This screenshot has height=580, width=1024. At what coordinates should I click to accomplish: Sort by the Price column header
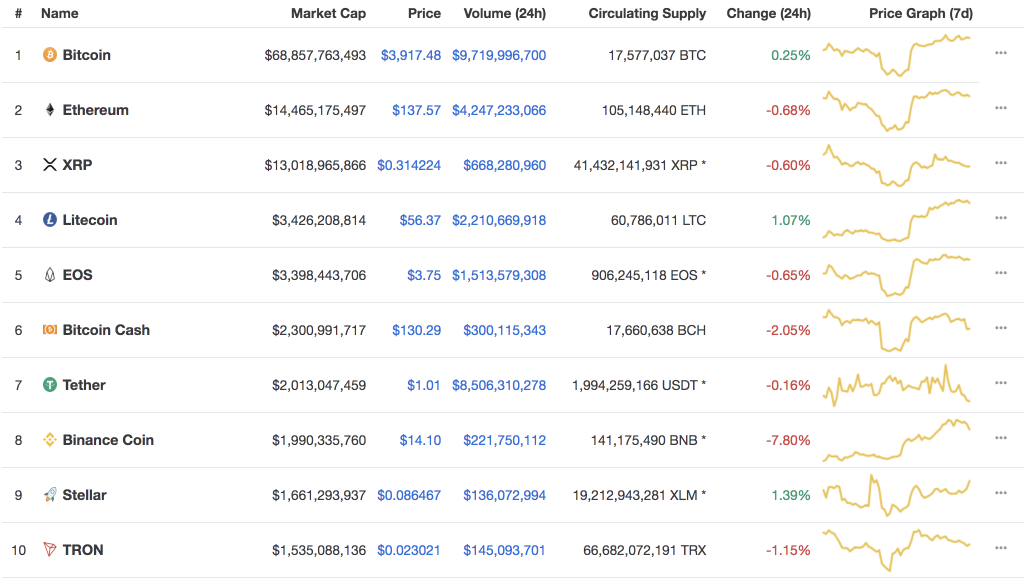(x=424, y=13)
